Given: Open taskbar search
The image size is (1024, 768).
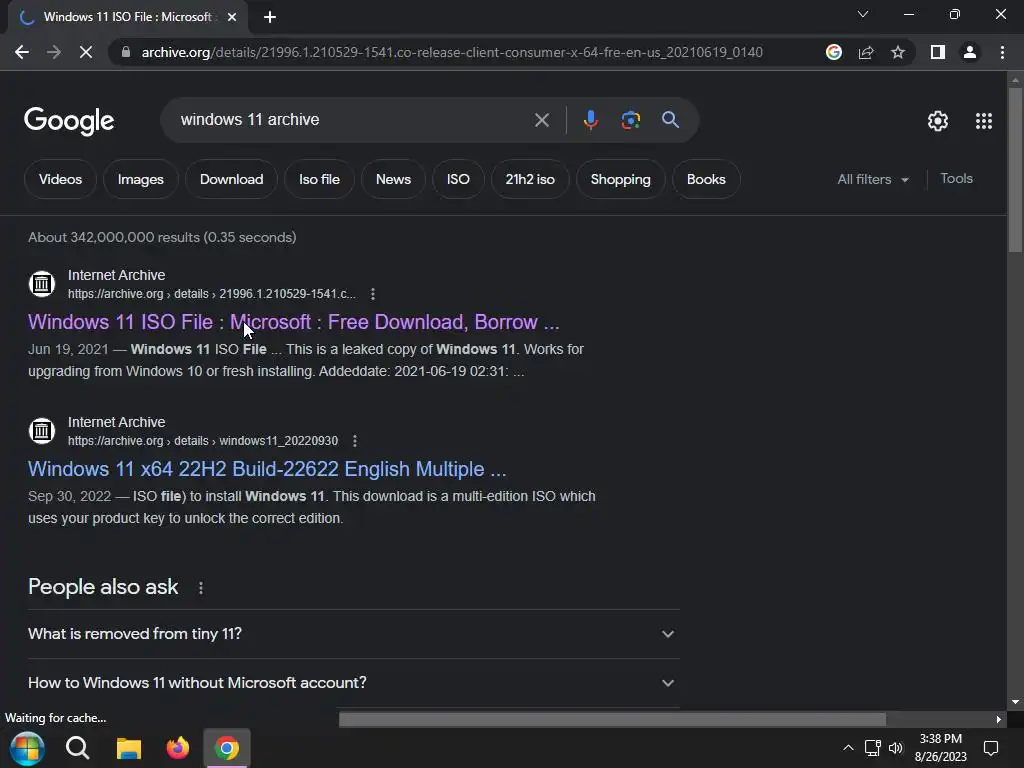Looking at the screenshot, I should (78, 748).
